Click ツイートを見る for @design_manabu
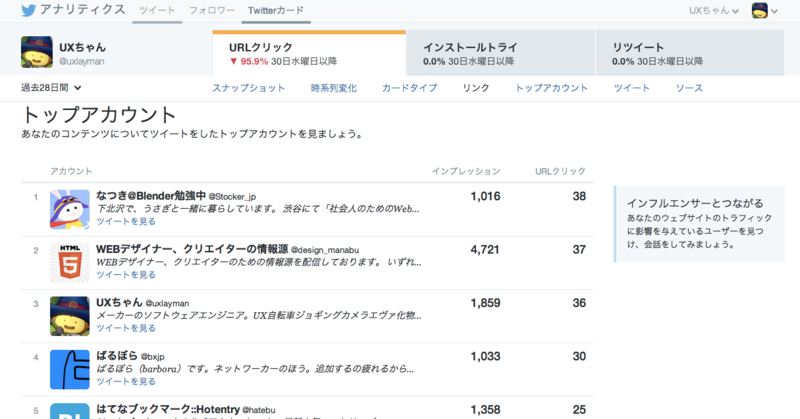 click(126, 275)
